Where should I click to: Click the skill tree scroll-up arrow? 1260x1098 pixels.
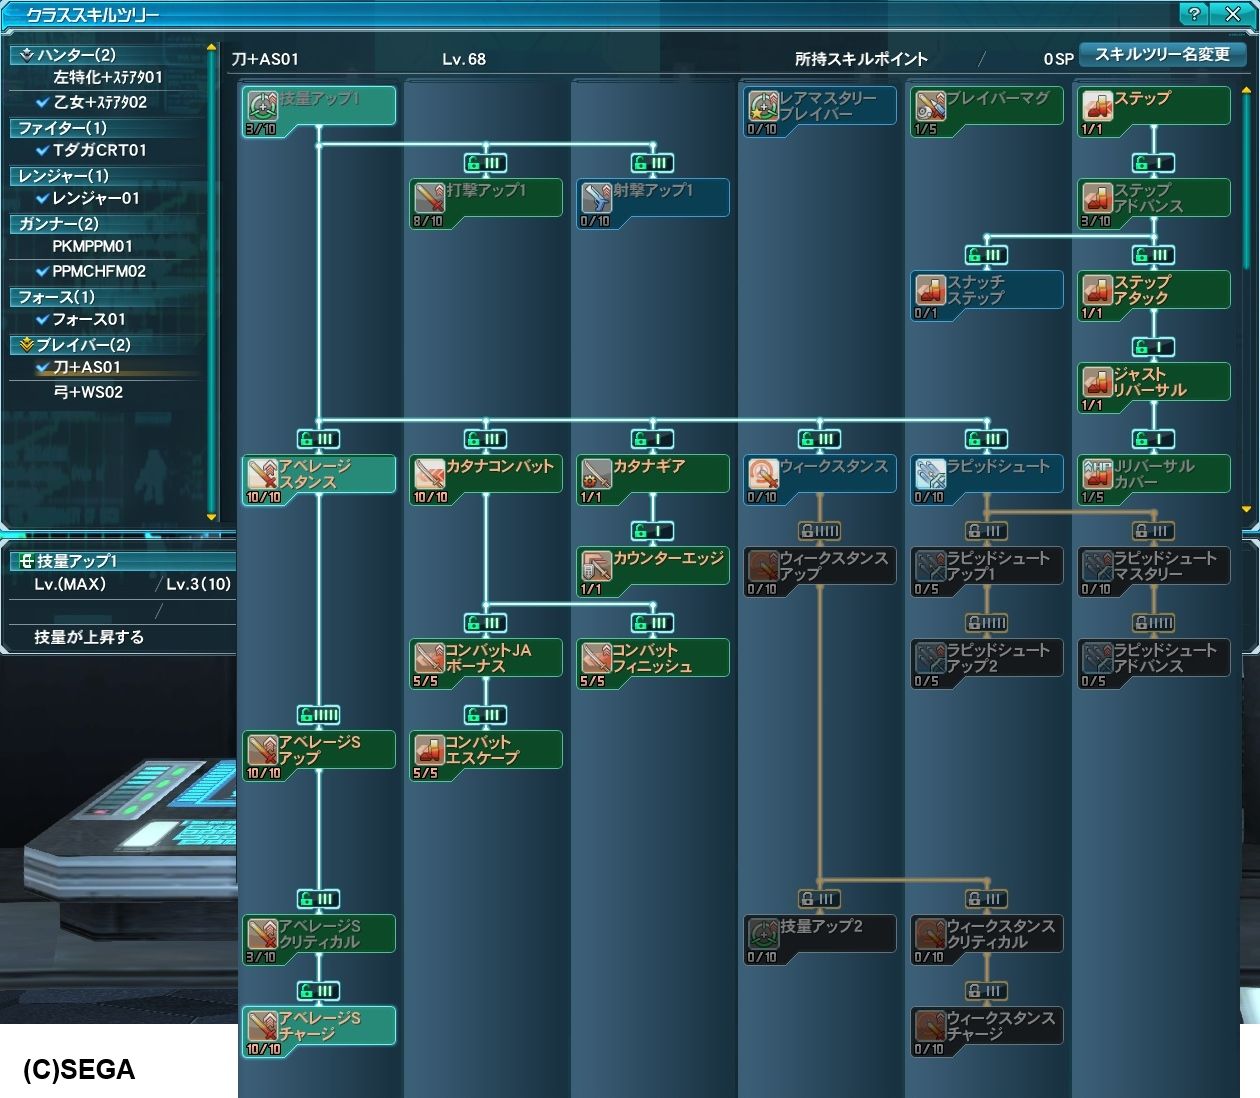tap(1246, 90)
